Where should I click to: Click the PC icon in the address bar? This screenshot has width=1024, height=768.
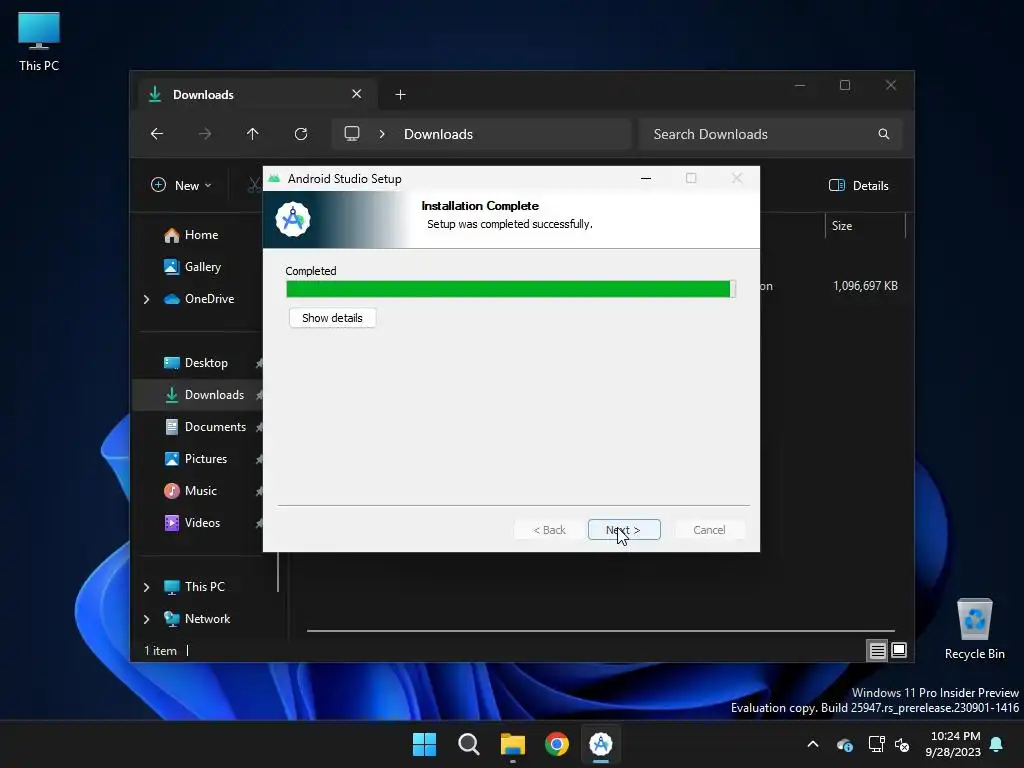(352, 134)
